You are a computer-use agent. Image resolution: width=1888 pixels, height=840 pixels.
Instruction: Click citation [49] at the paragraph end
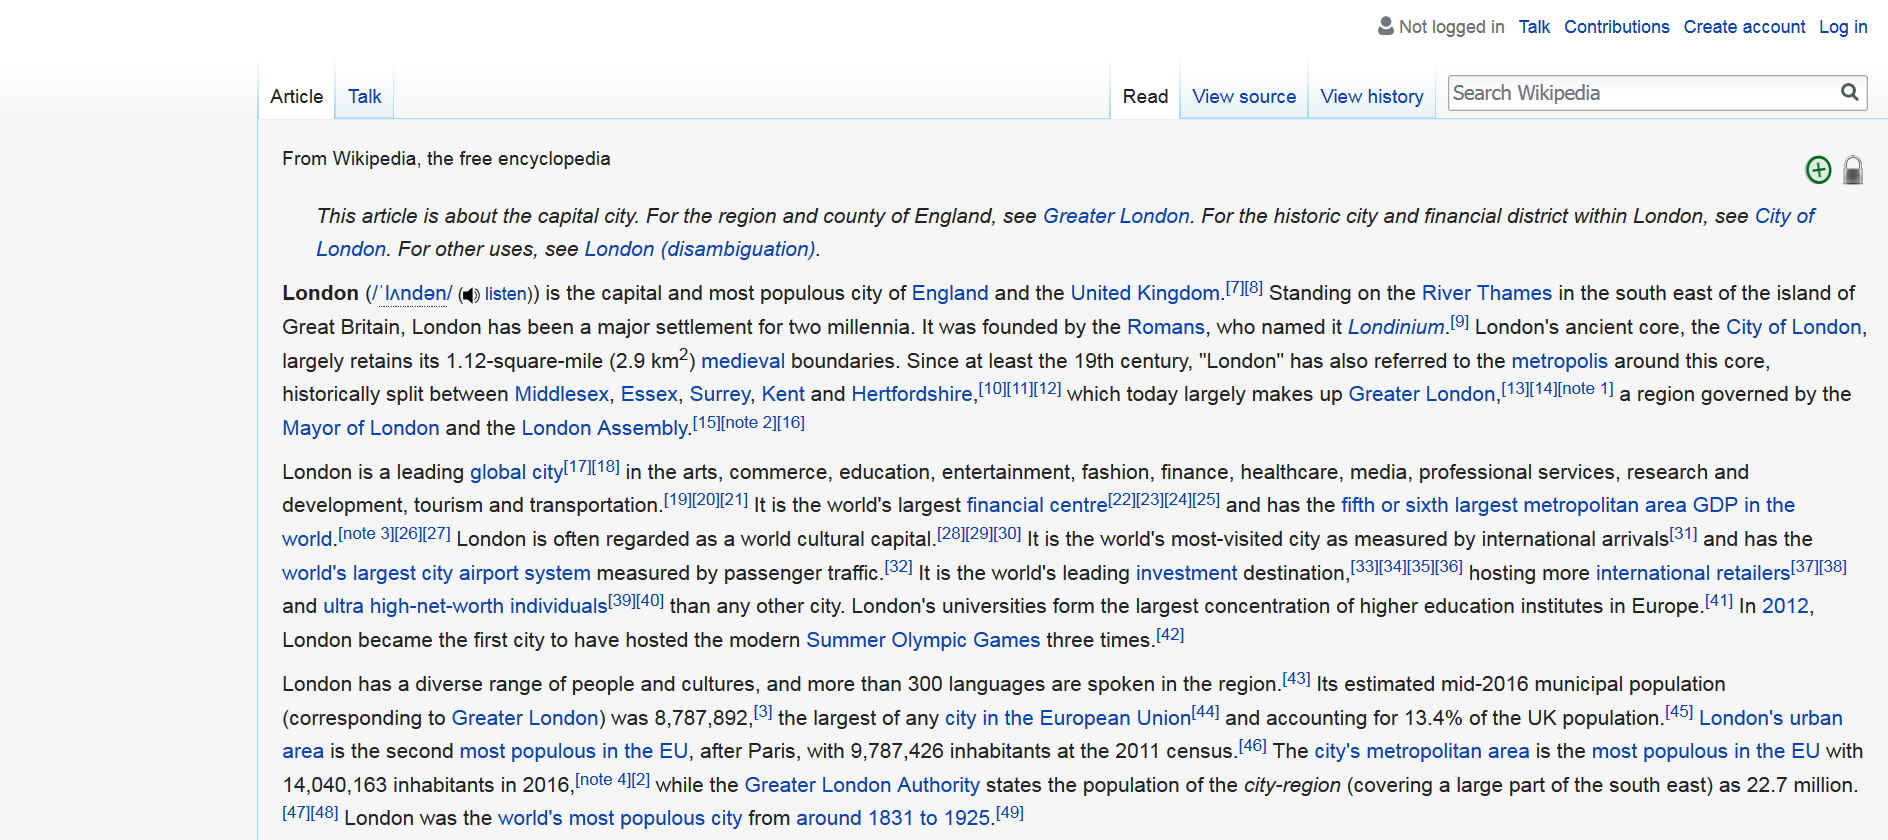pos(1010,812)
